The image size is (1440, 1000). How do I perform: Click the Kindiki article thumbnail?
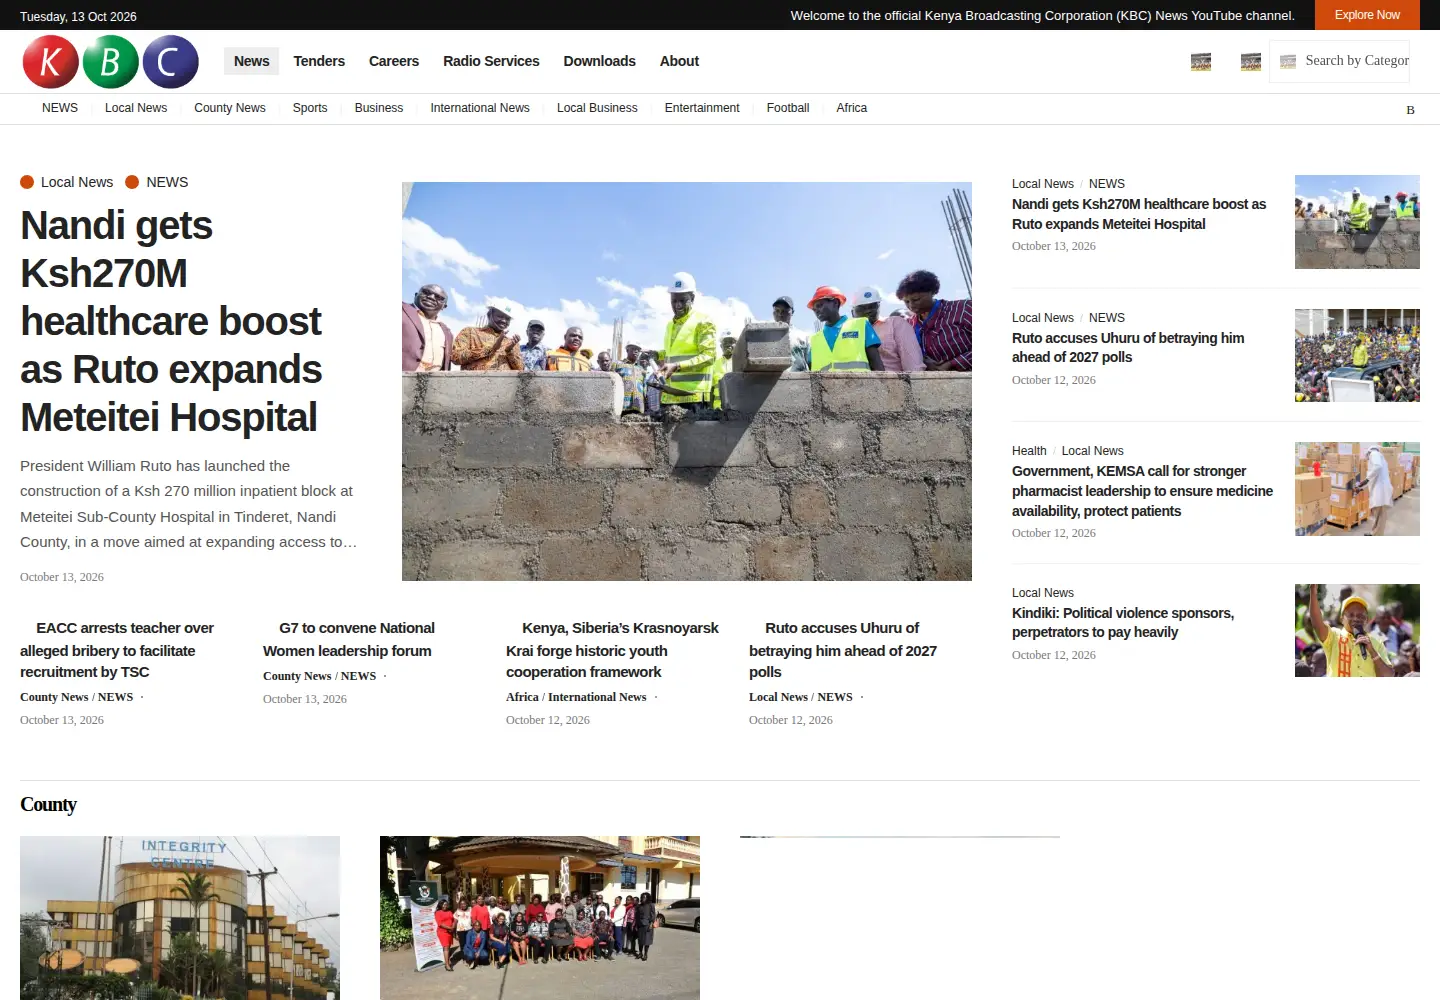point(1357,630)
